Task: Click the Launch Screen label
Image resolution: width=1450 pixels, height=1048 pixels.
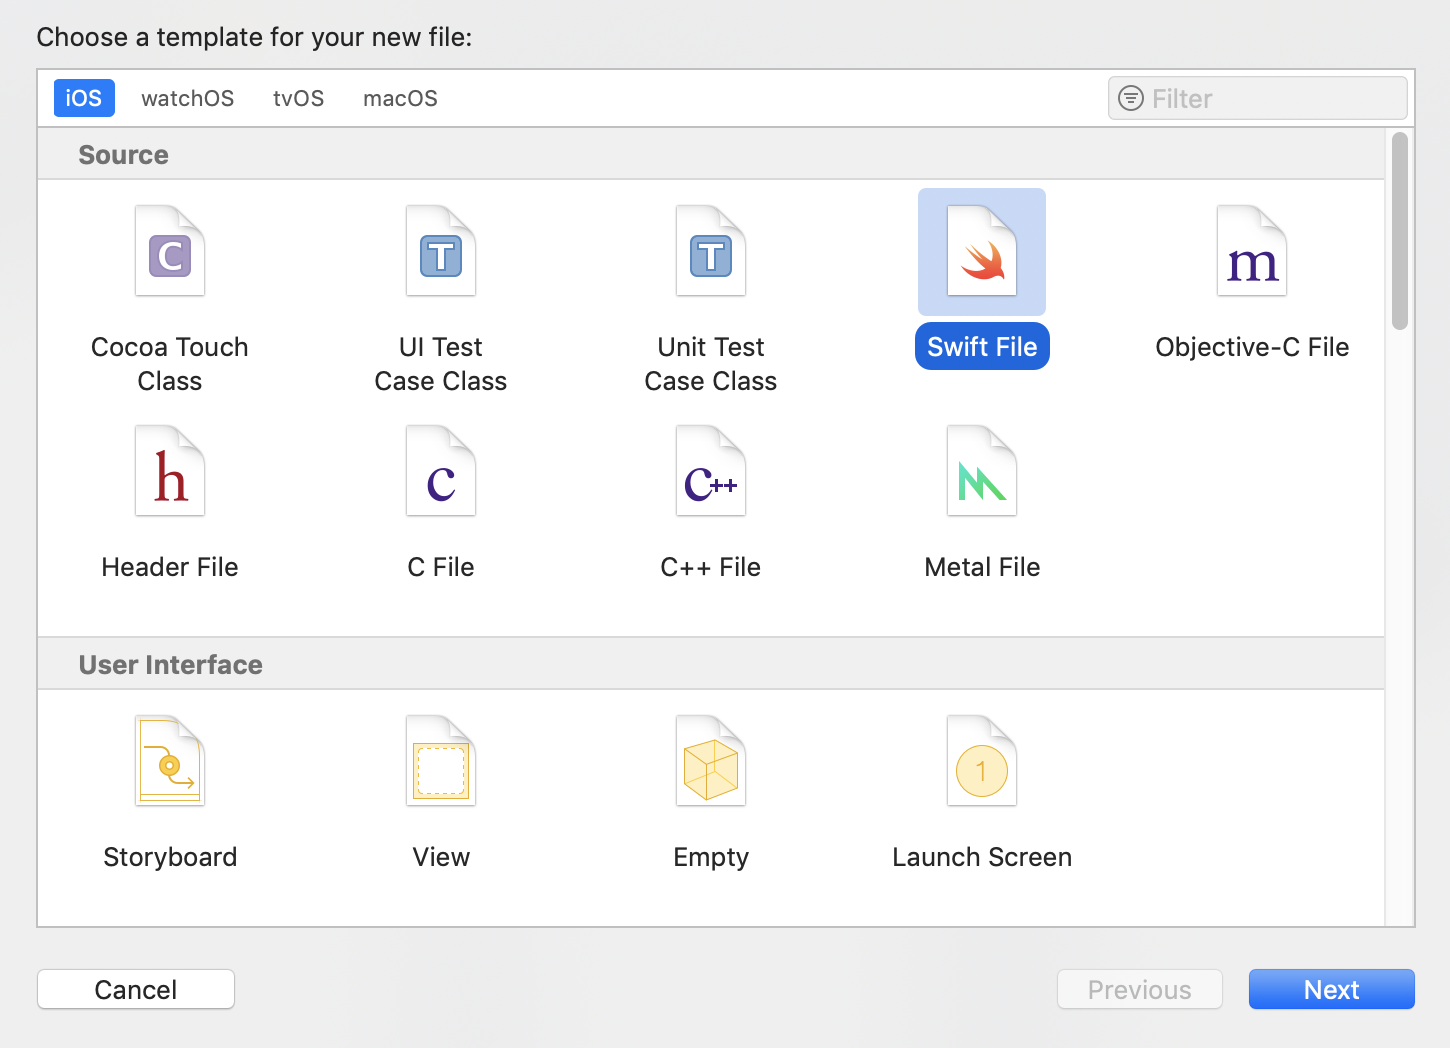Action: [982, 857]
